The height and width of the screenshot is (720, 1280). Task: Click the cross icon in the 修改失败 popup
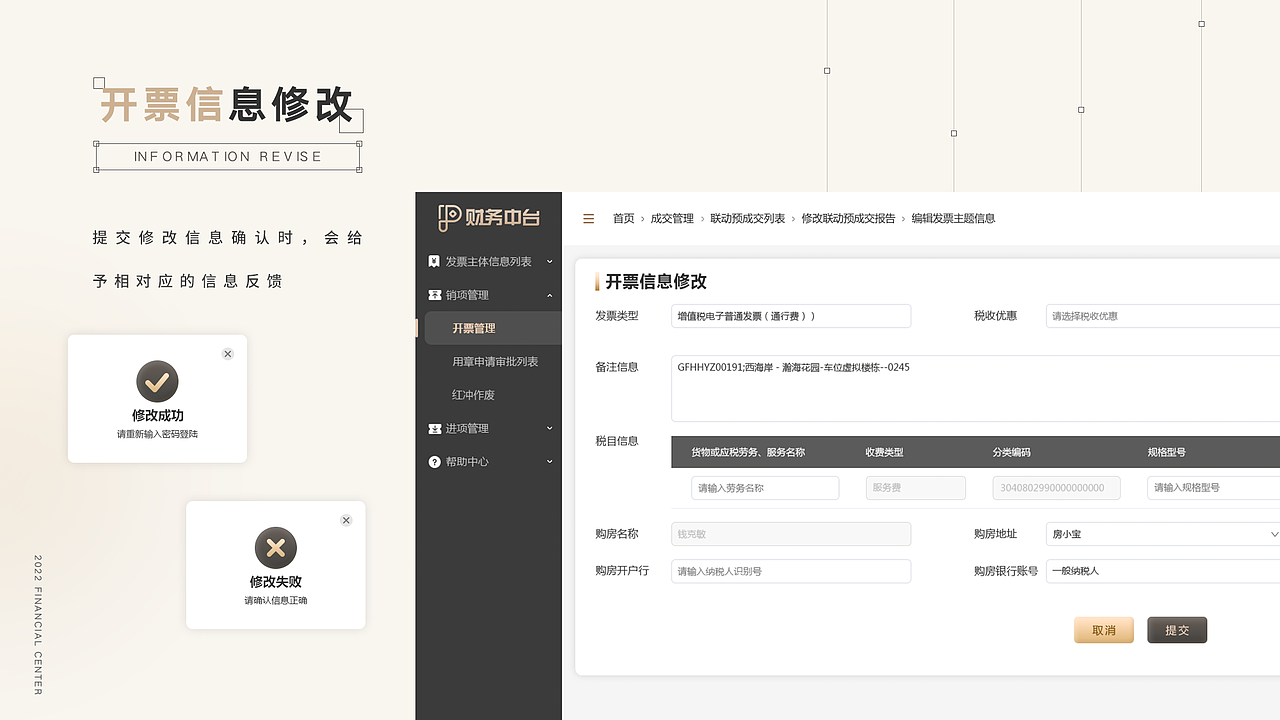click(x=276, y=548)
